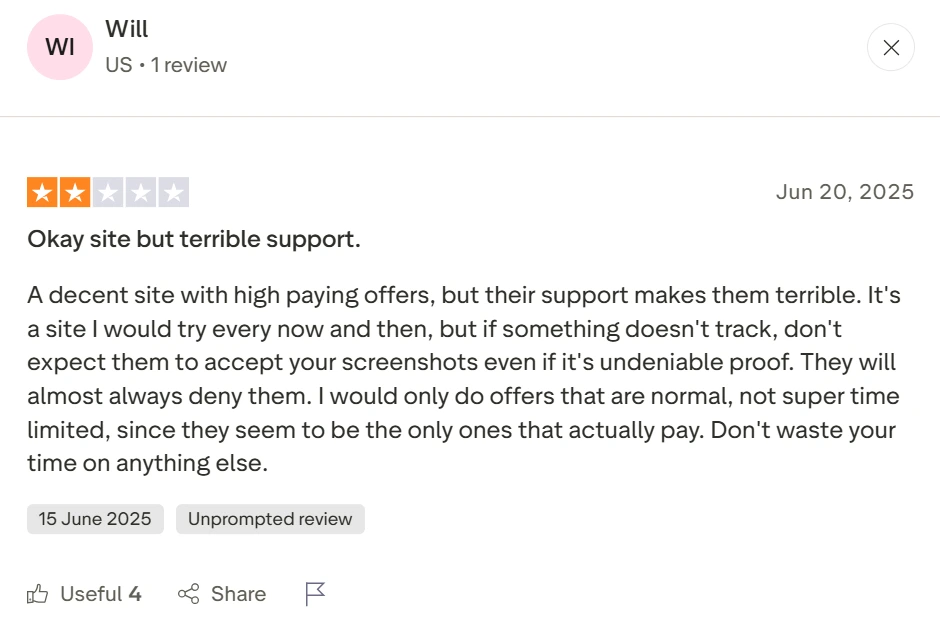940x639 pixels.
Task: Click the '1 review' count text
Action: coord(189,65)
